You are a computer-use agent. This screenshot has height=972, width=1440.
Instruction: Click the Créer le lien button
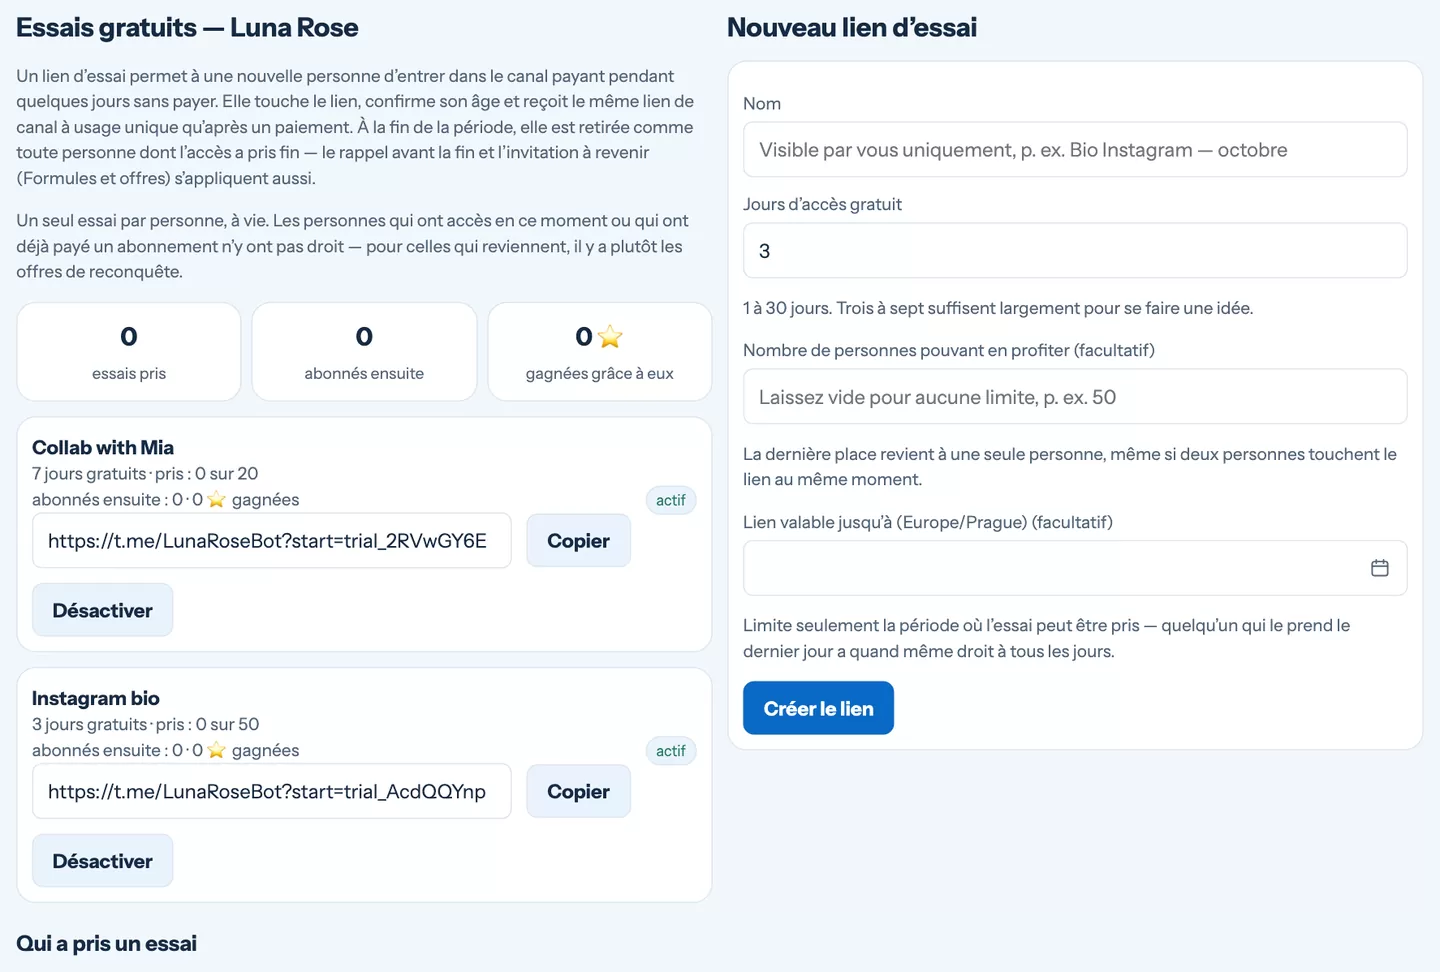818,708
